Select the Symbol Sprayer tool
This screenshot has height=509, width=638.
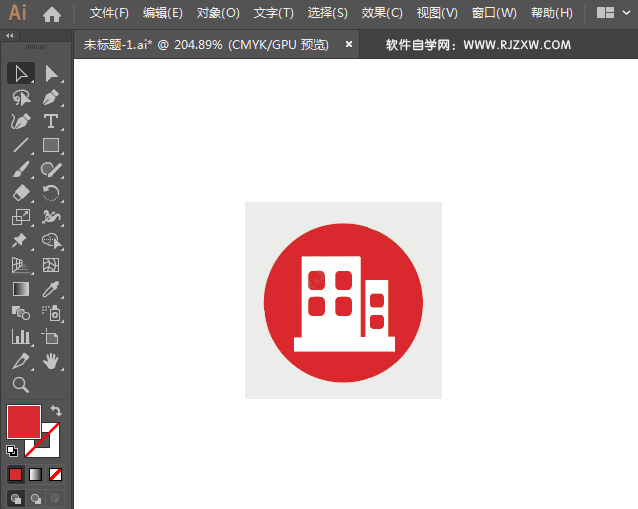click(51, 313)
